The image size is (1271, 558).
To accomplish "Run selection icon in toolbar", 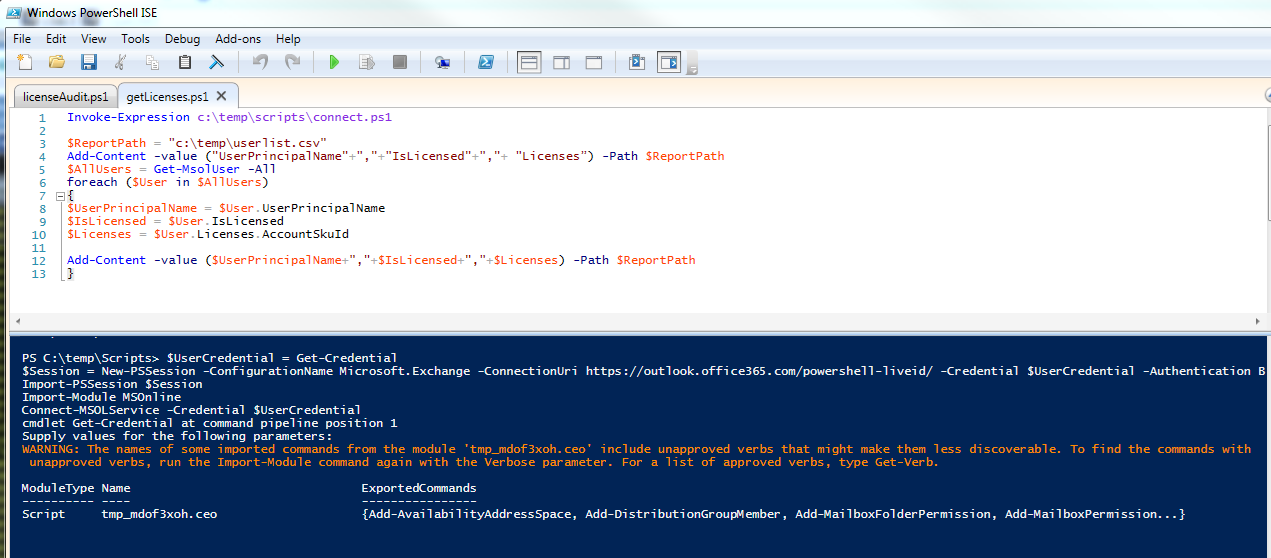I will point(367,63).
